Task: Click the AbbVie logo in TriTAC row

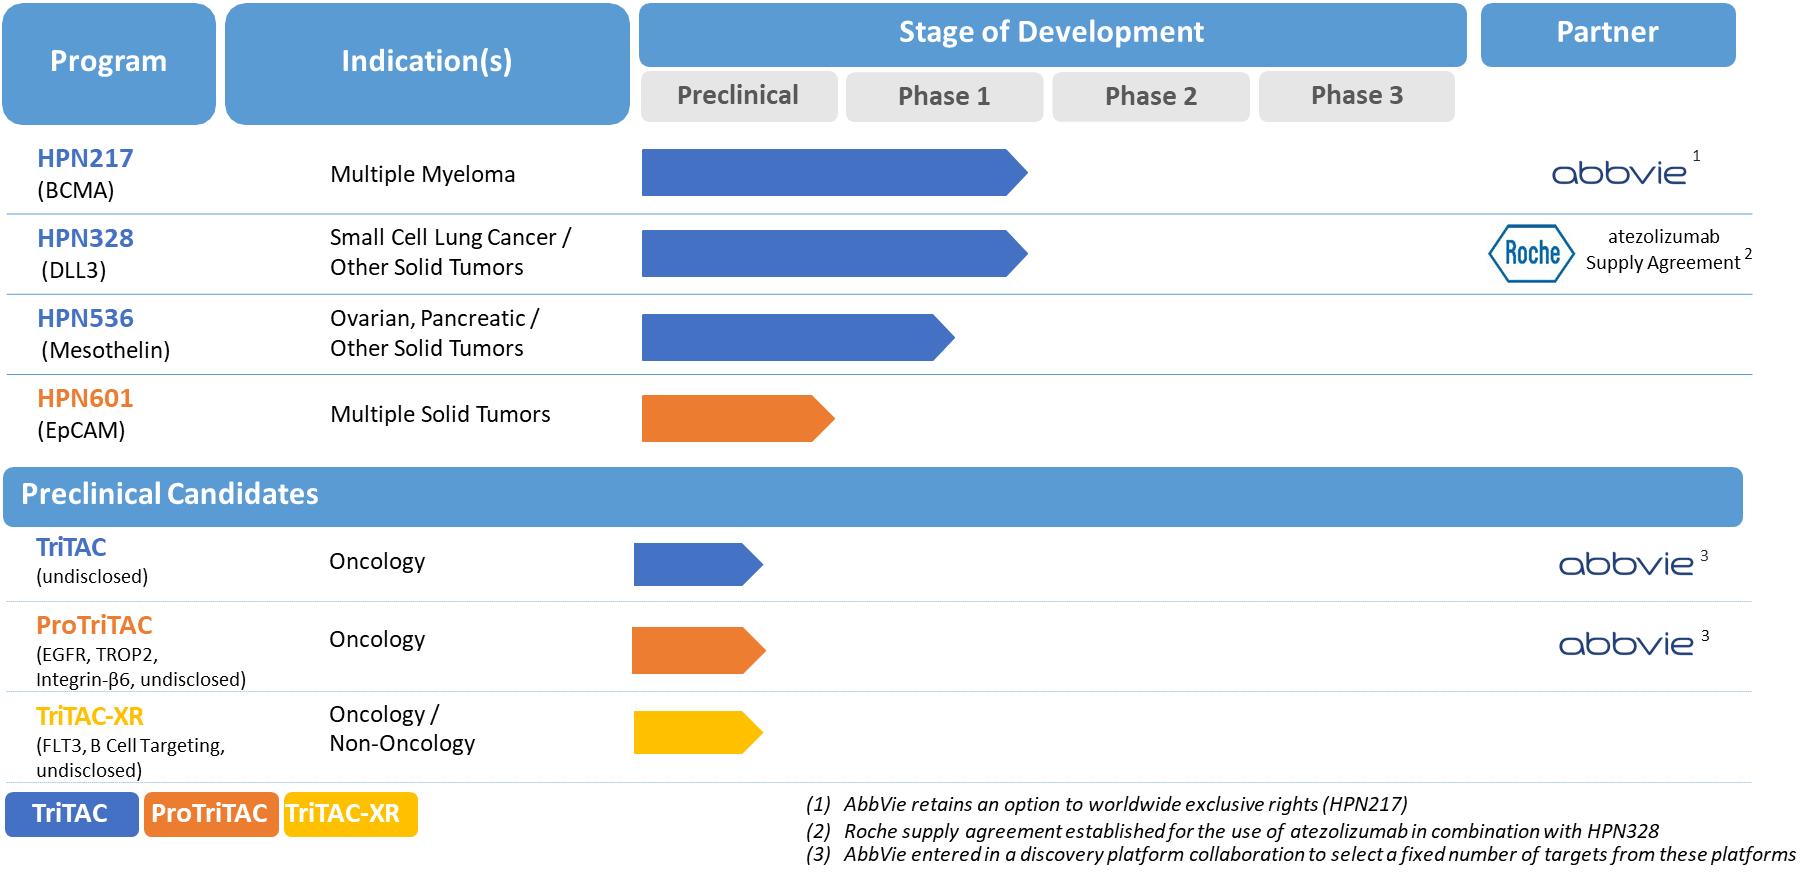Action: coord(1625,565)
